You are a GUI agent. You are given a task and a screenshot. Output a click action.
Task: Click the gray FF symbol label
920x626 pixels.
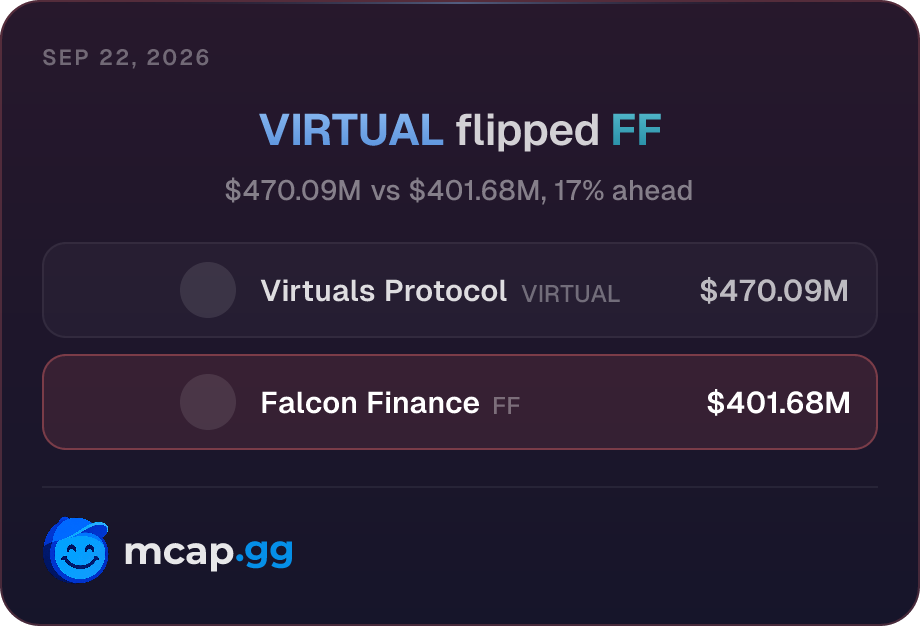(506, 405)
